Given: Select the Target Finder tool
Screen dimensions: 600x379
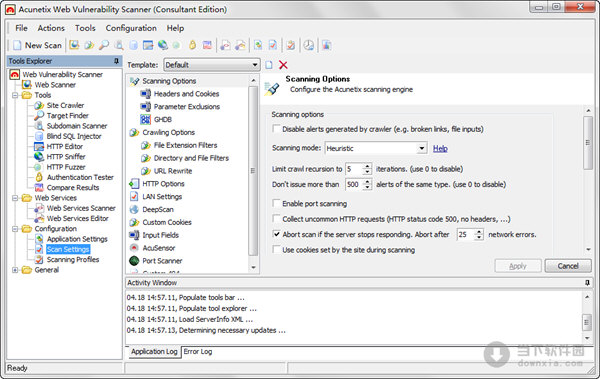Looking at the screenshot, I should coord(67,116).
